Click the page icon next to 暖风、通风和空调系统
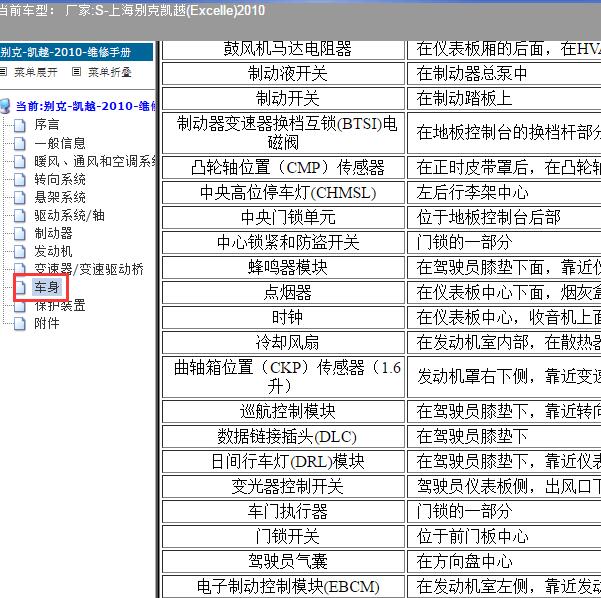 click(20, 161)
